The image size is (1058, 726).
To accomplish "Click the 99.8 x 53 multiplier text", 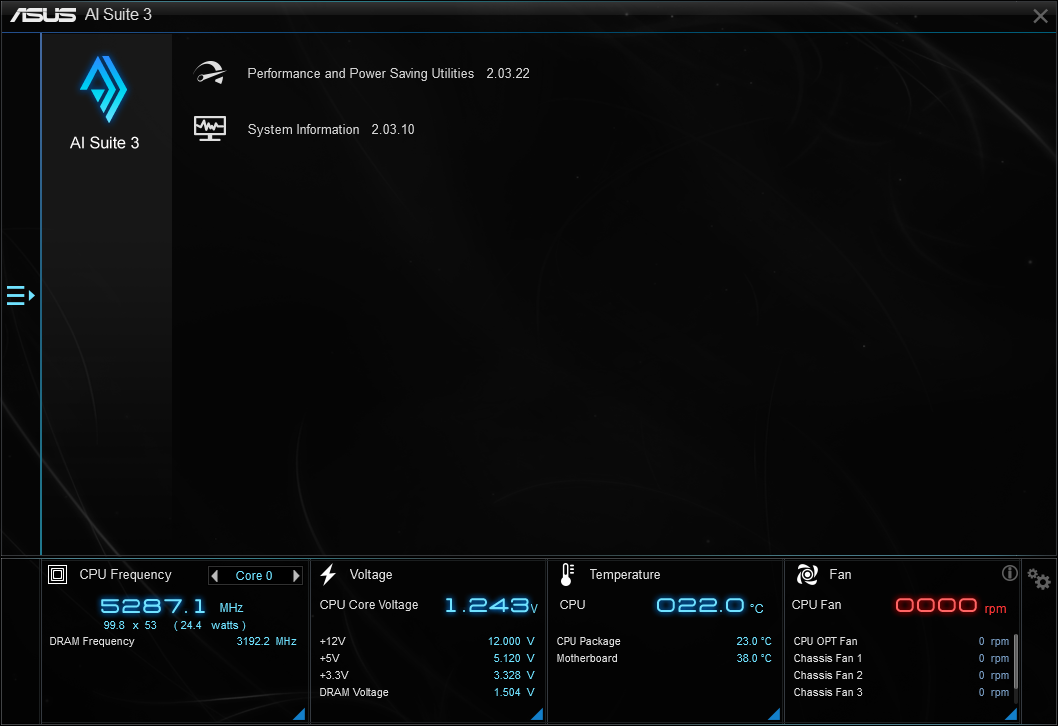I will click(130, 625).
